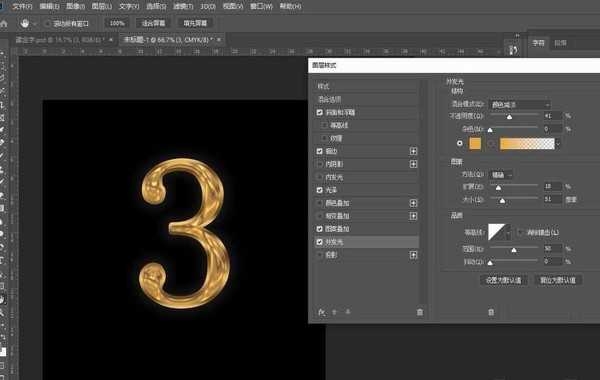The height and width of the screenshot is (380, 600).
Task: Click the 范围 range slider handle
Action: 514,250
